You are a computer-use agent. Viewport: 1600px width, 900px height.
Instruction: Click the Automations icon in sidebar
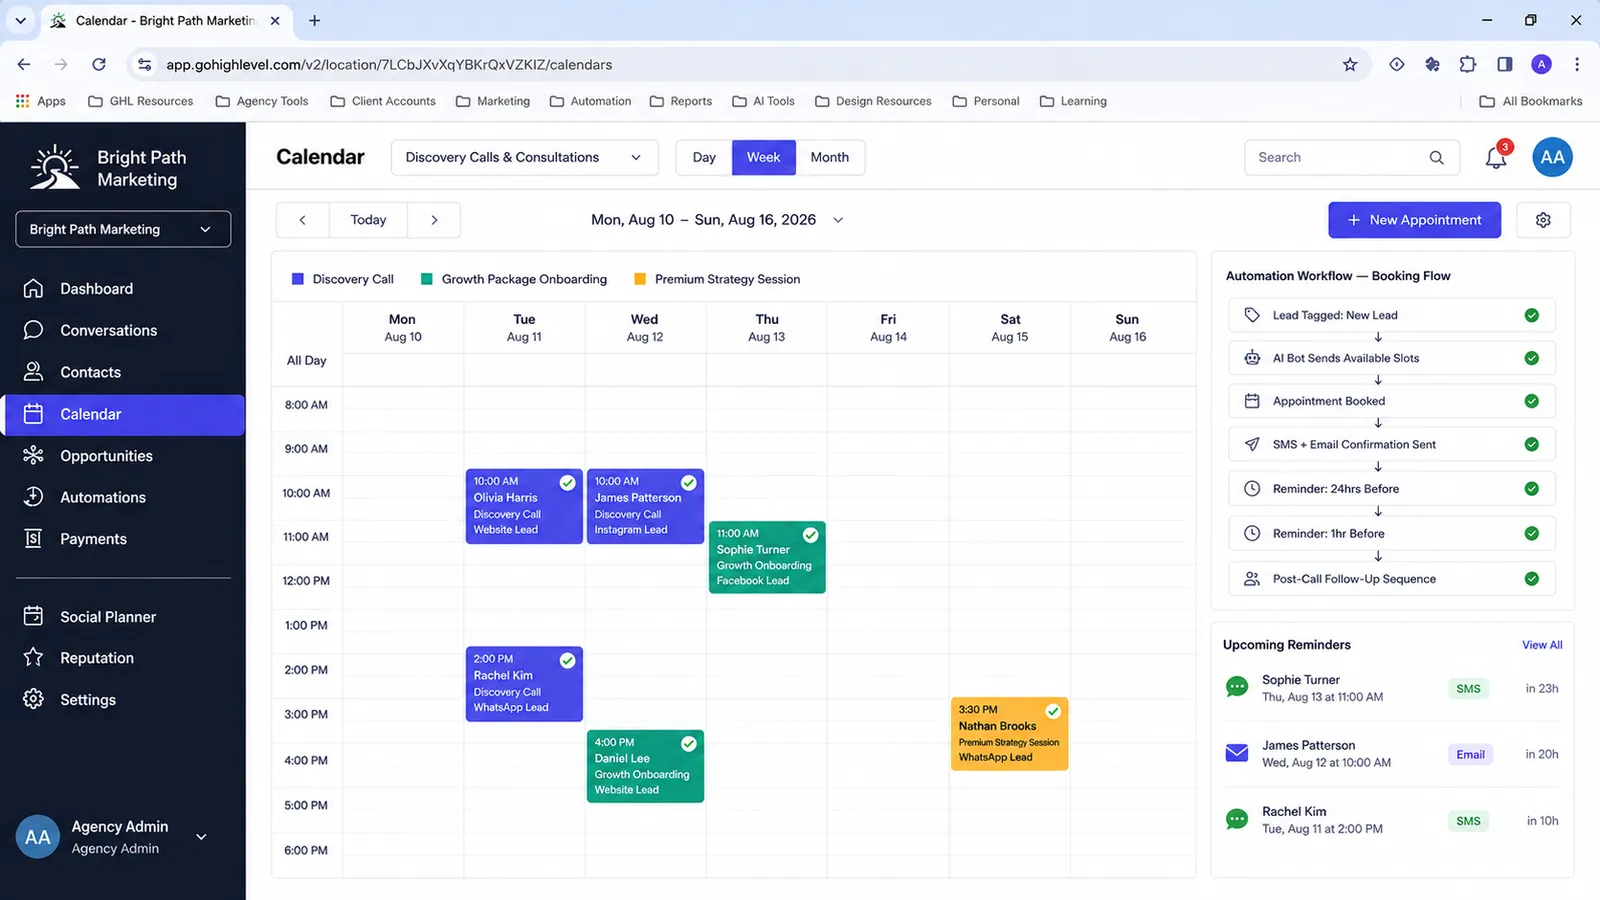pos(33,497)
